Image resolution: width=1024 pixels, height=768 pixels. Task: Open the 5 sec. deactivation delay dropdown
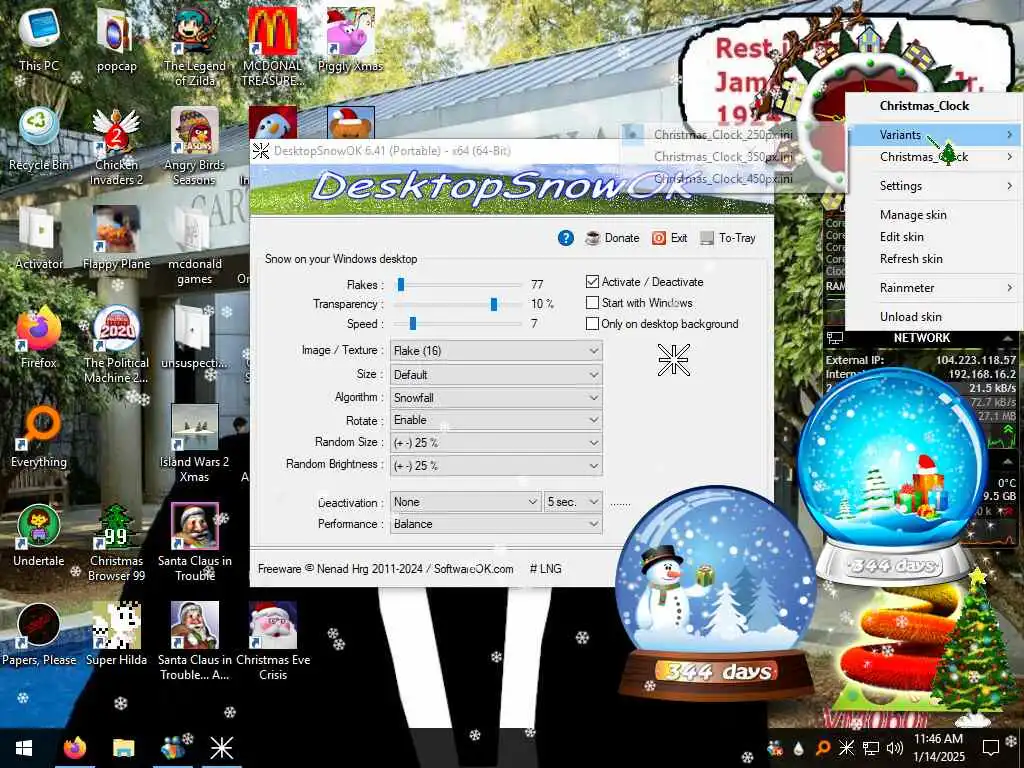[573, 502]
